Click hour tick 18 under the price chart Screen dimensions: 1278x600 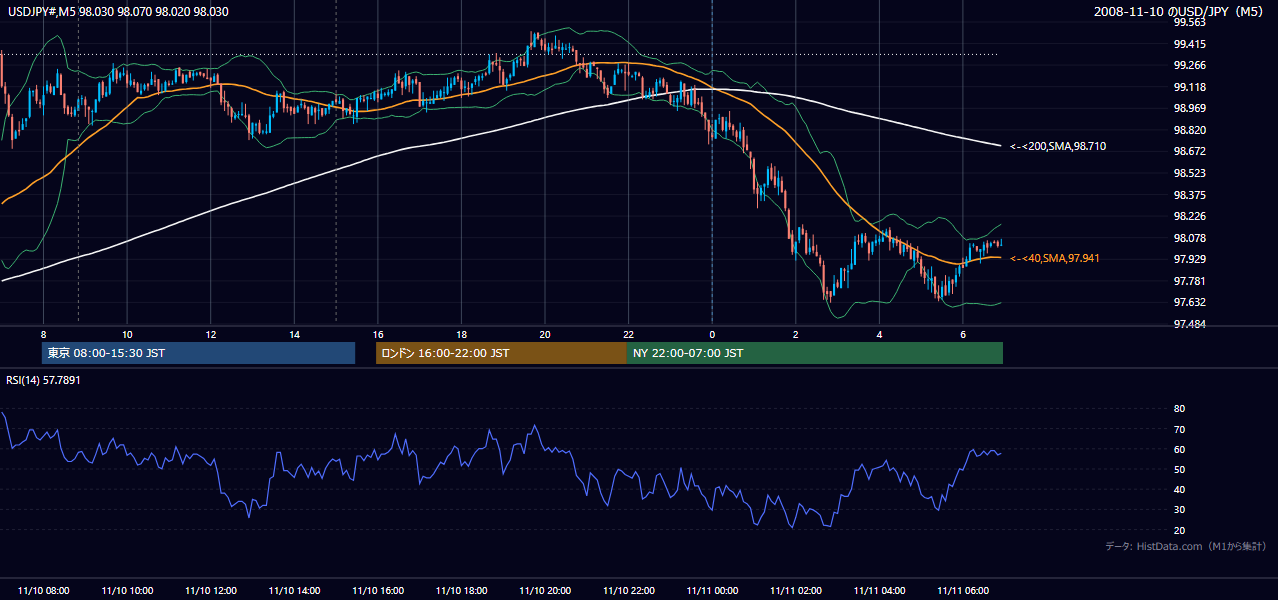(x=461, y=334)
